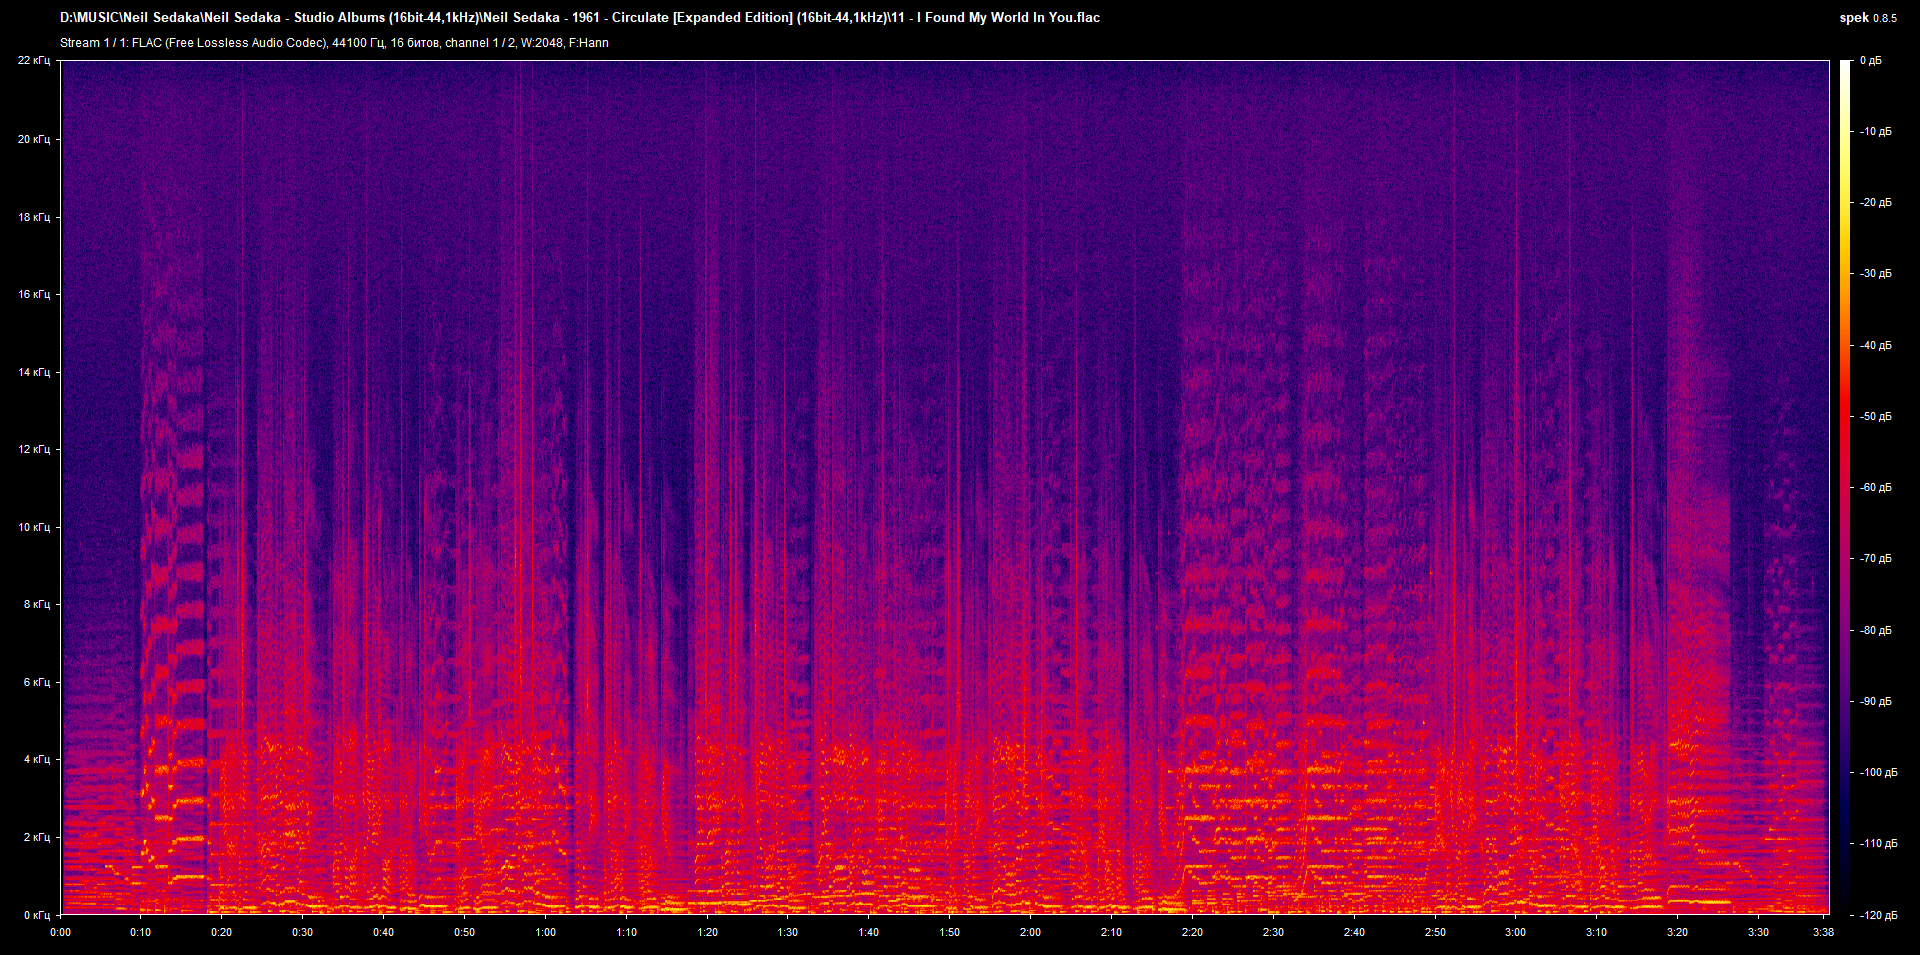
Task: Click the 2:00 time axis label
Action: (x=1030, y=932)
